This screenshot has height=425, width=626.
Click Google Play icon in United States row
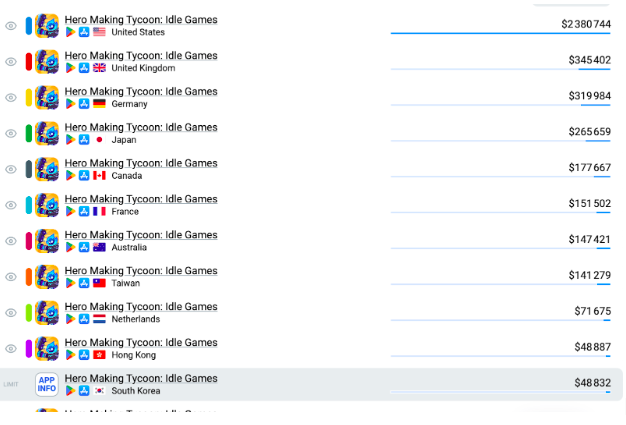[x=70, y=32]
